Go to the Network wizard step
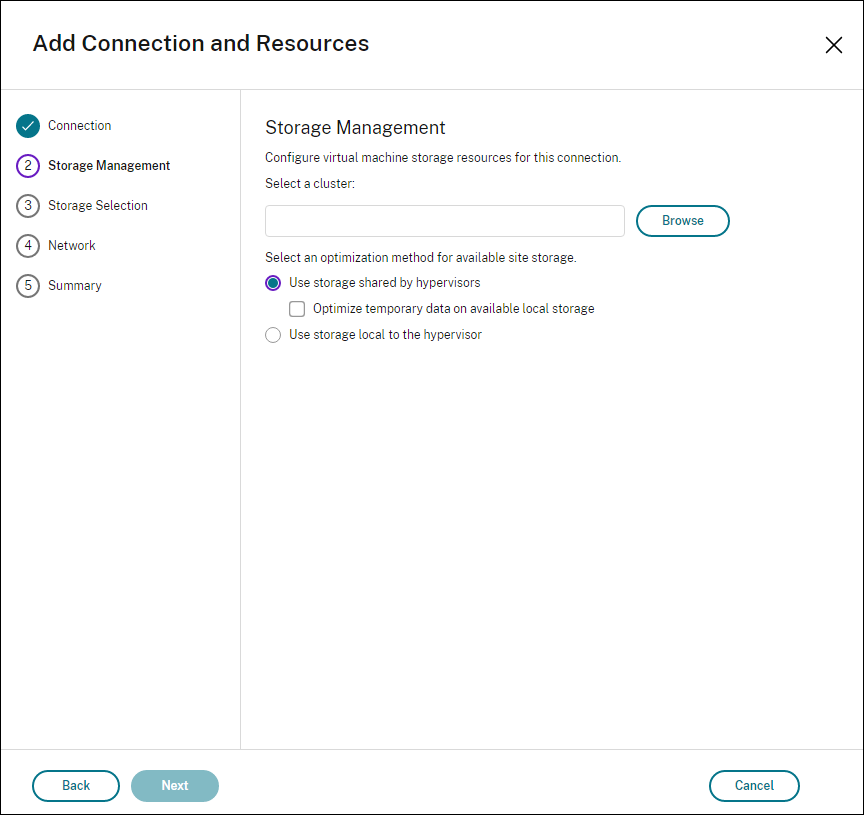This screenshot has width=864, height=815. click(x=71, y=245)
